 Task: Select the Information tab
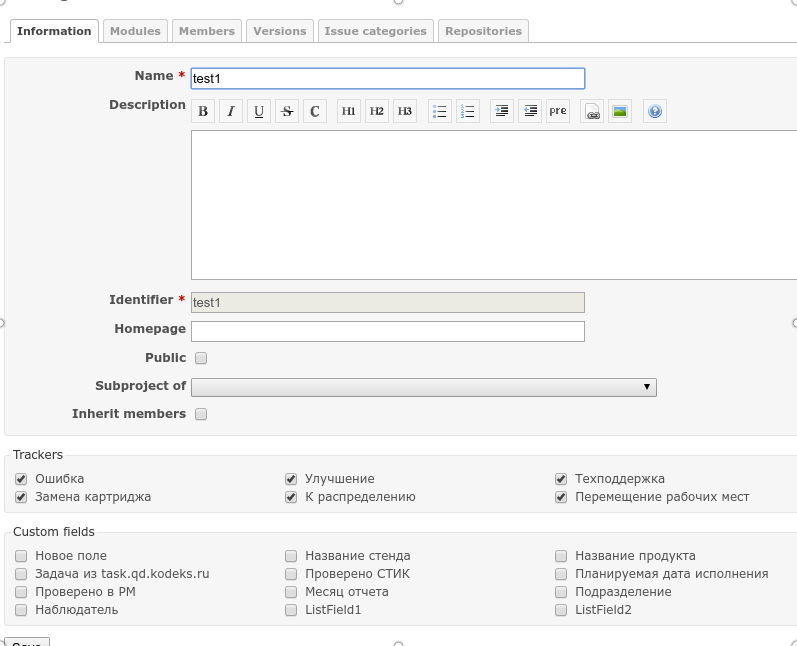point(54,31)
